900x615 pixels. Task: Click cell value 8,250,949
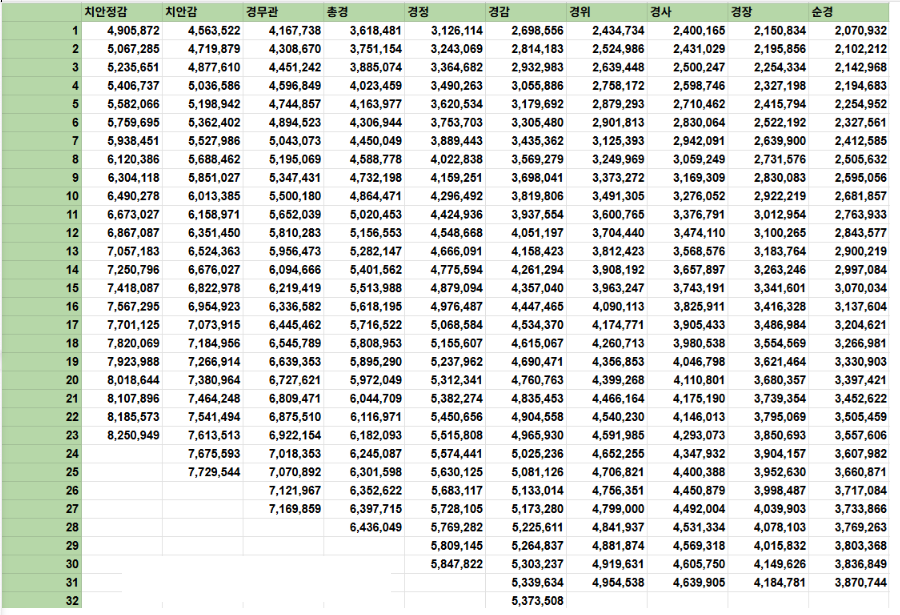point(133,435)
